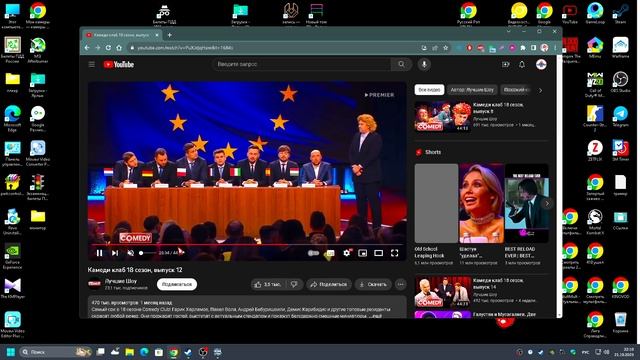Screen dimensions: 640x360
Task: Go back in Chrome
Action: point(87,48)
